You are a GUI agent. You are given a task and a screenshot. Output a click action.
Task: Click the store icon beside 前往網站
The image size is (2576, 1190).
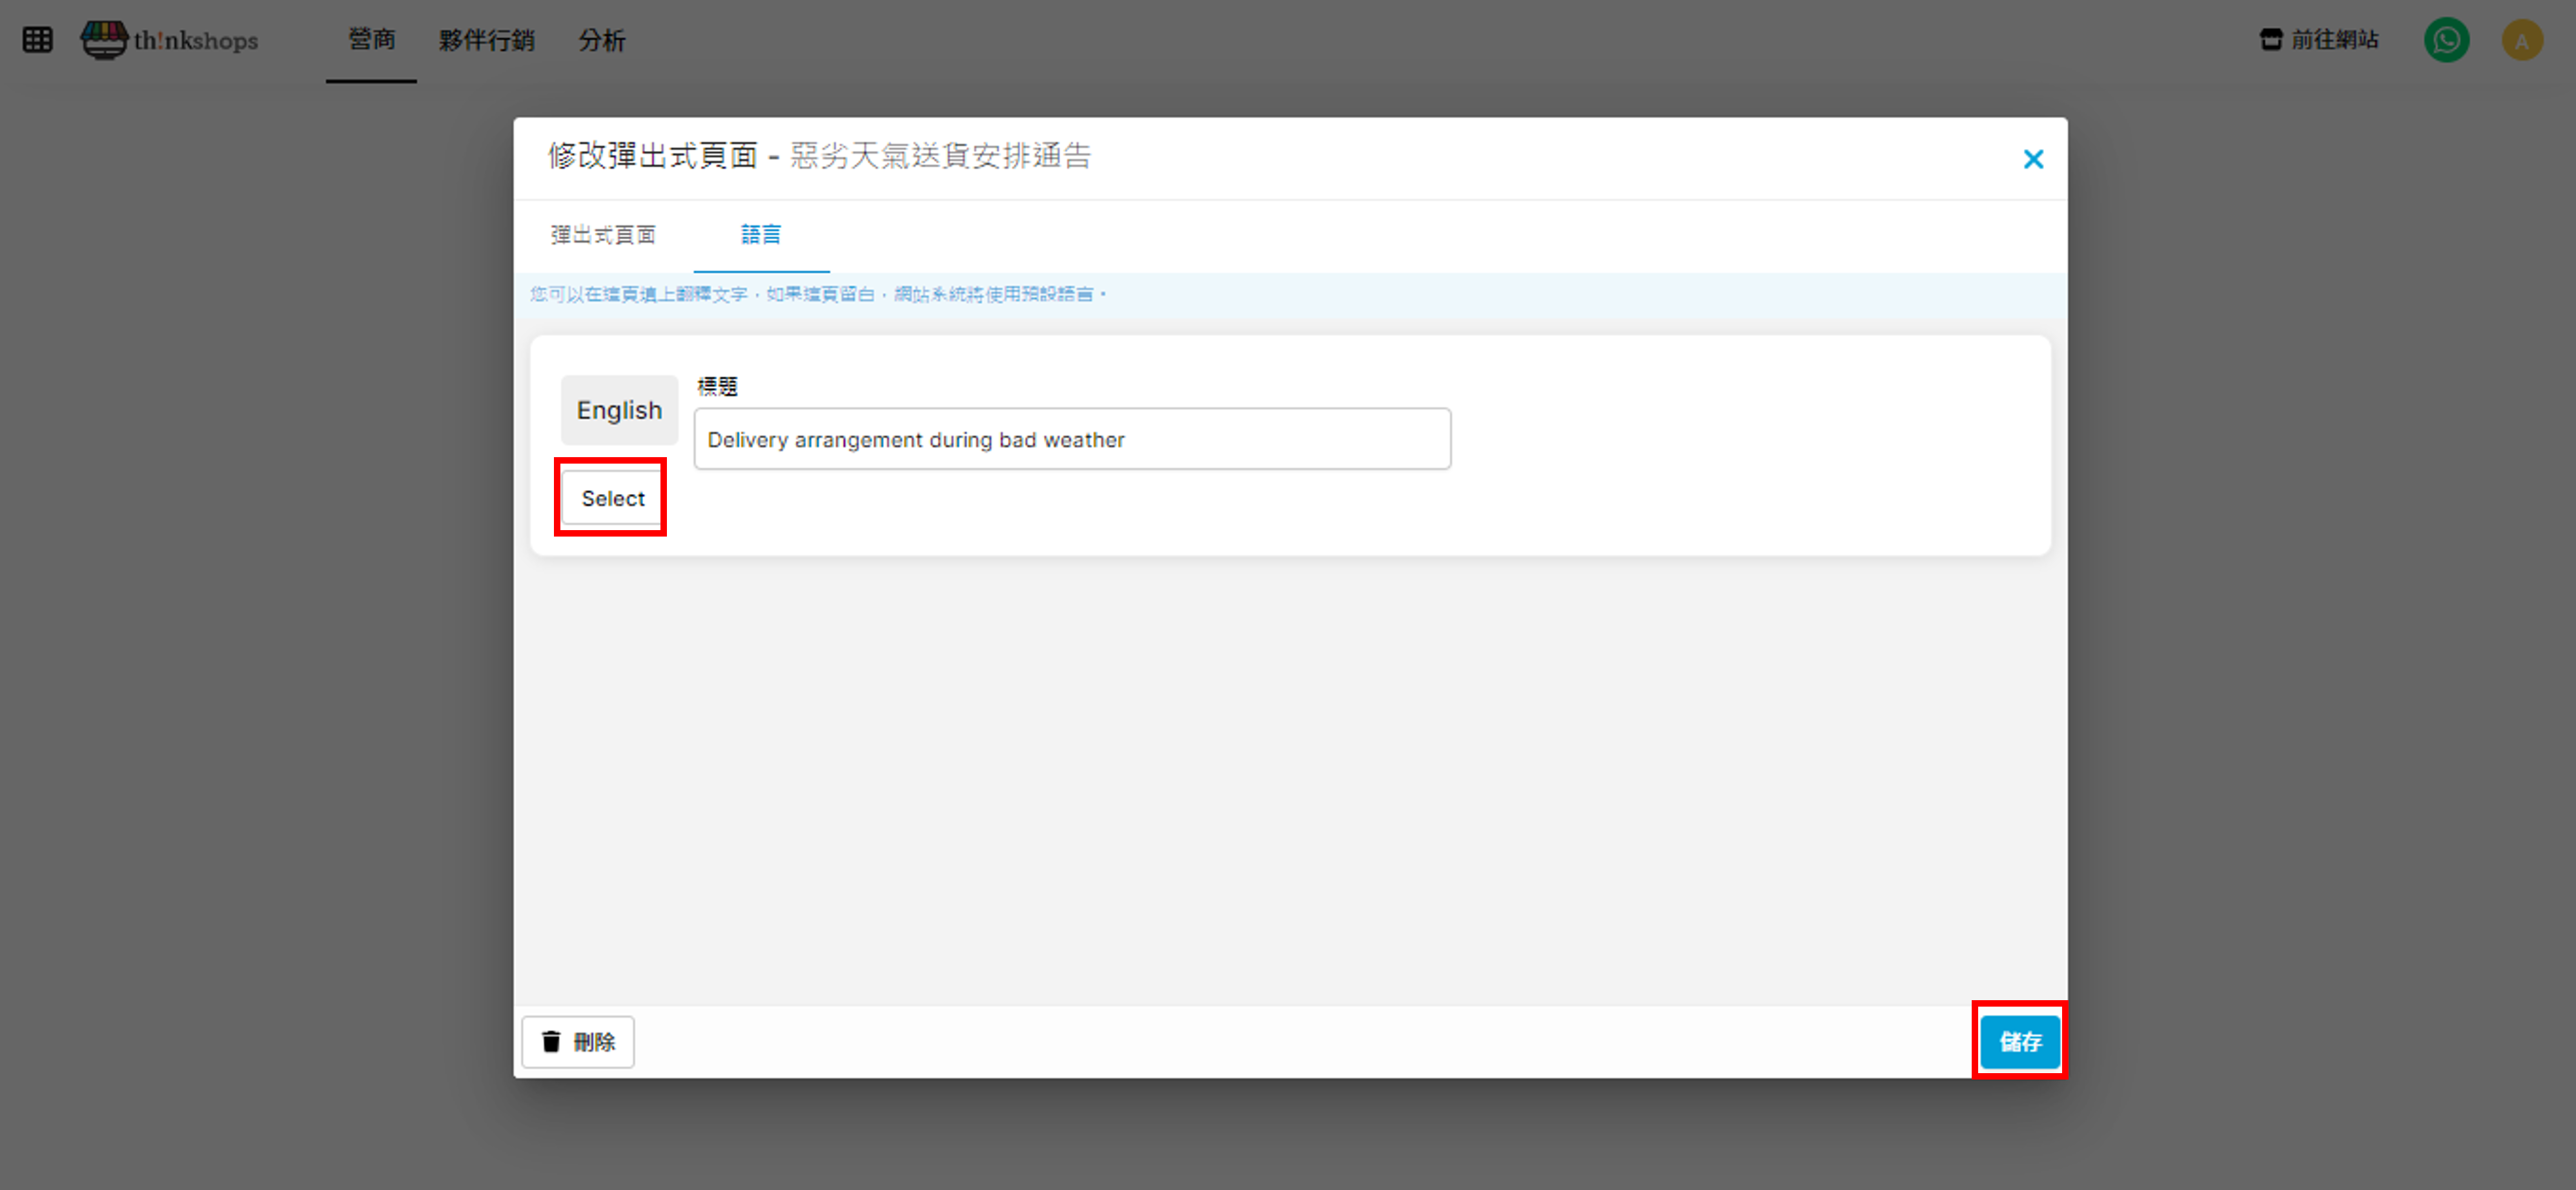[2271, 40]
